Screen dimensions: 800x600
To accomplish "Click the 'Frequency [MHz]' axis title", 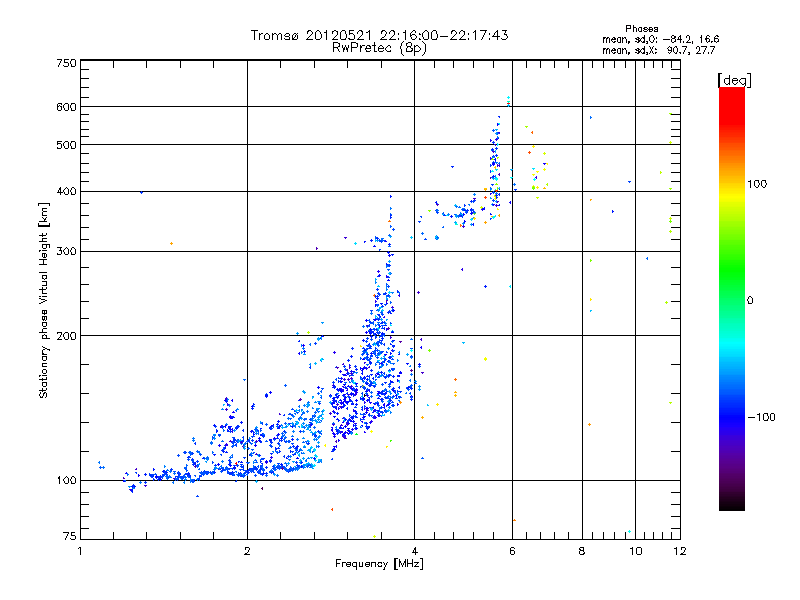I will pos(379,564).
